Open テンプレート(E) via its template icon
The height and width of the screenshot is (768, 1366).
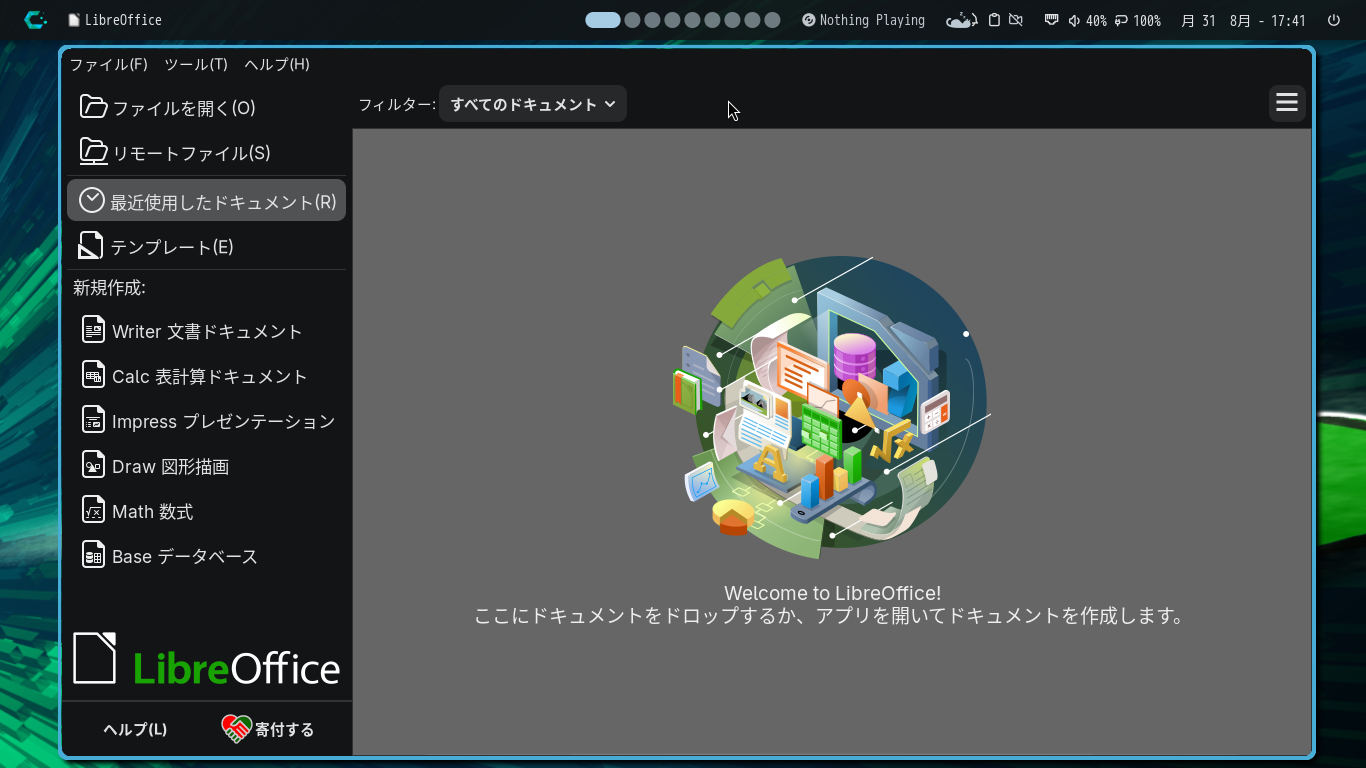click(x=92, y=246)
